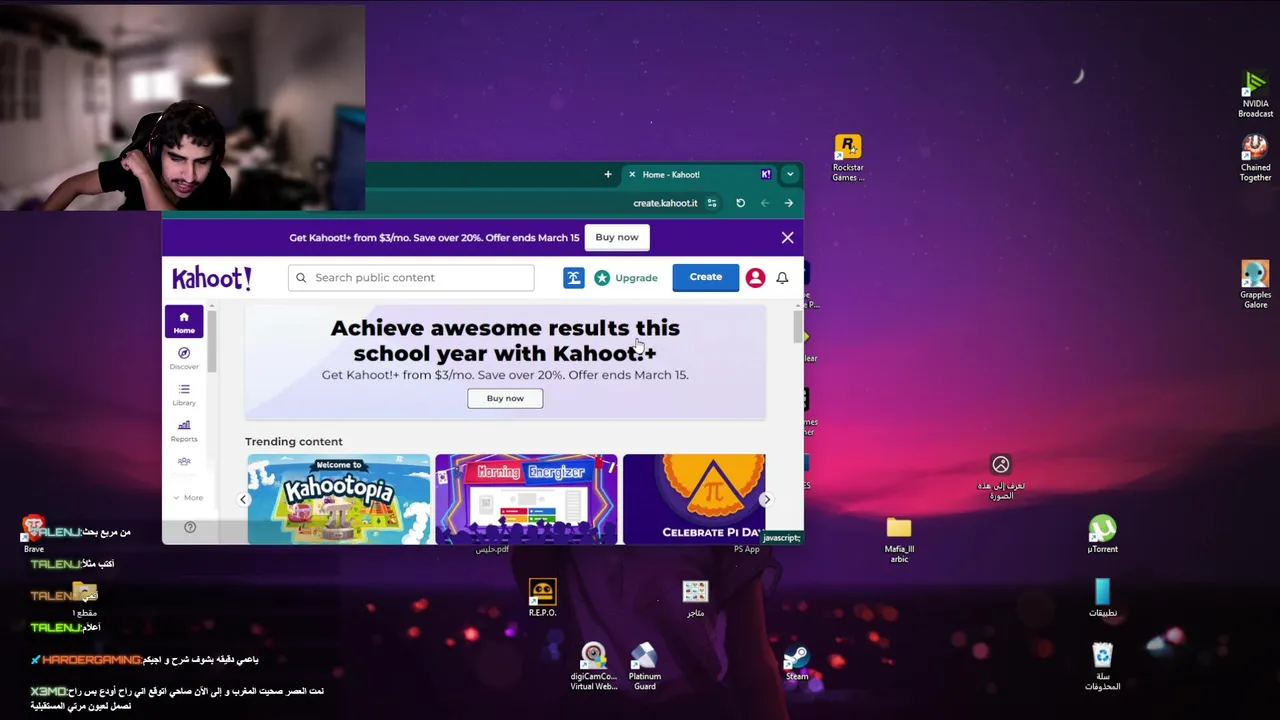Open the red profile avatar menu

pos(755,278)
